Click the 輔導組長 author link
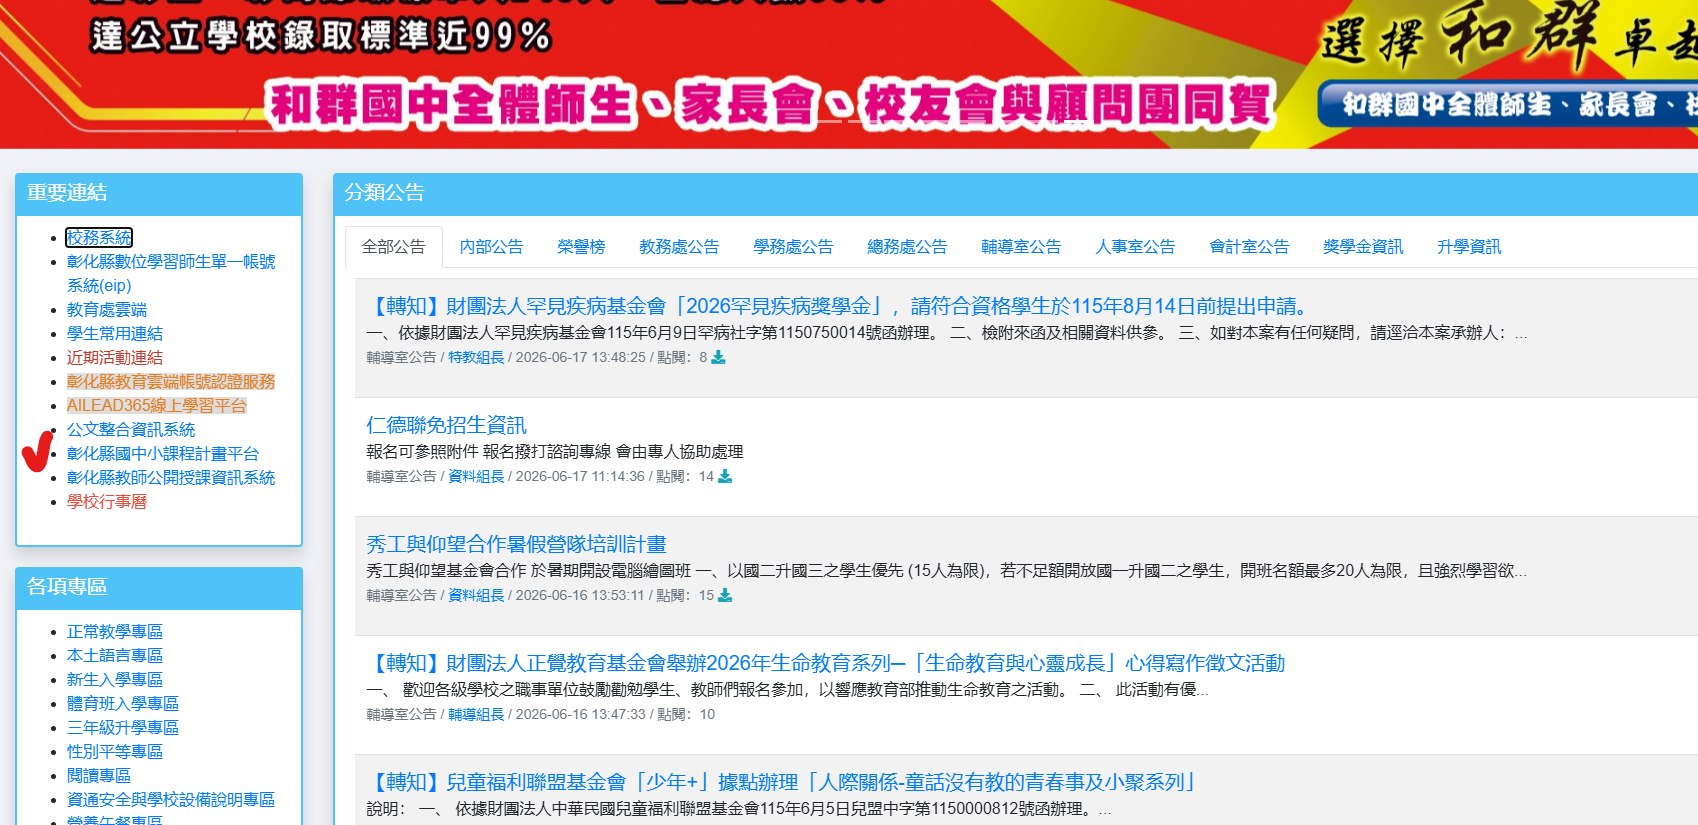 (476, 714)
